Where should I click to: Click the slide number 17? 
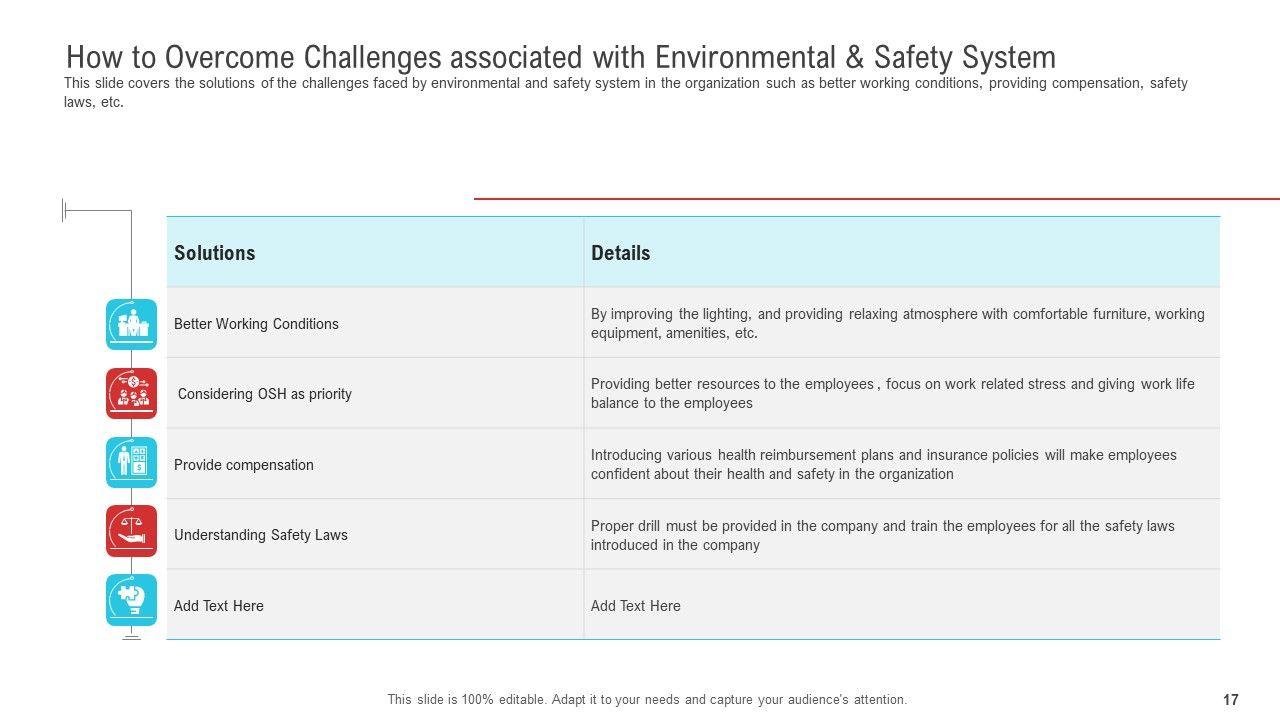tap(1231, 700)
